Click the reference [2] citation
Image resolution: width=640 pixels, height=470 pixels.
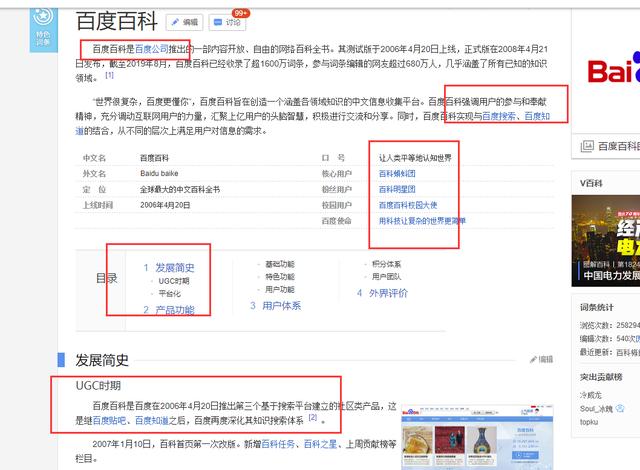[x=313, y=417]
